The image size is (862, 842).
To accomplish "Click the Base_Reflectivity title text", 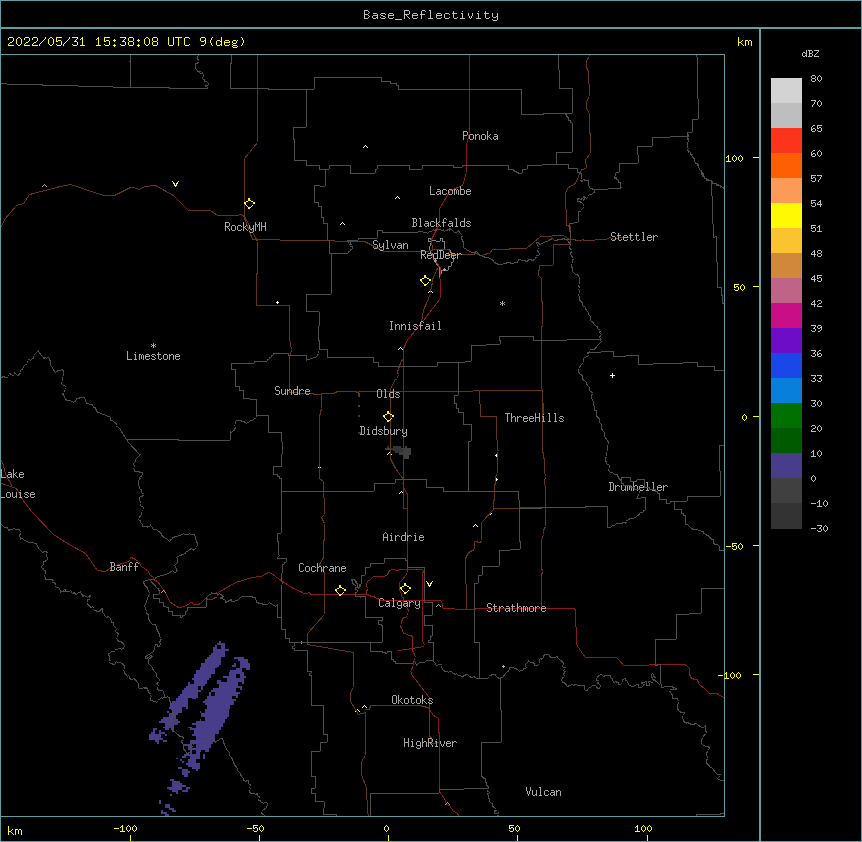I will point(431,15).
